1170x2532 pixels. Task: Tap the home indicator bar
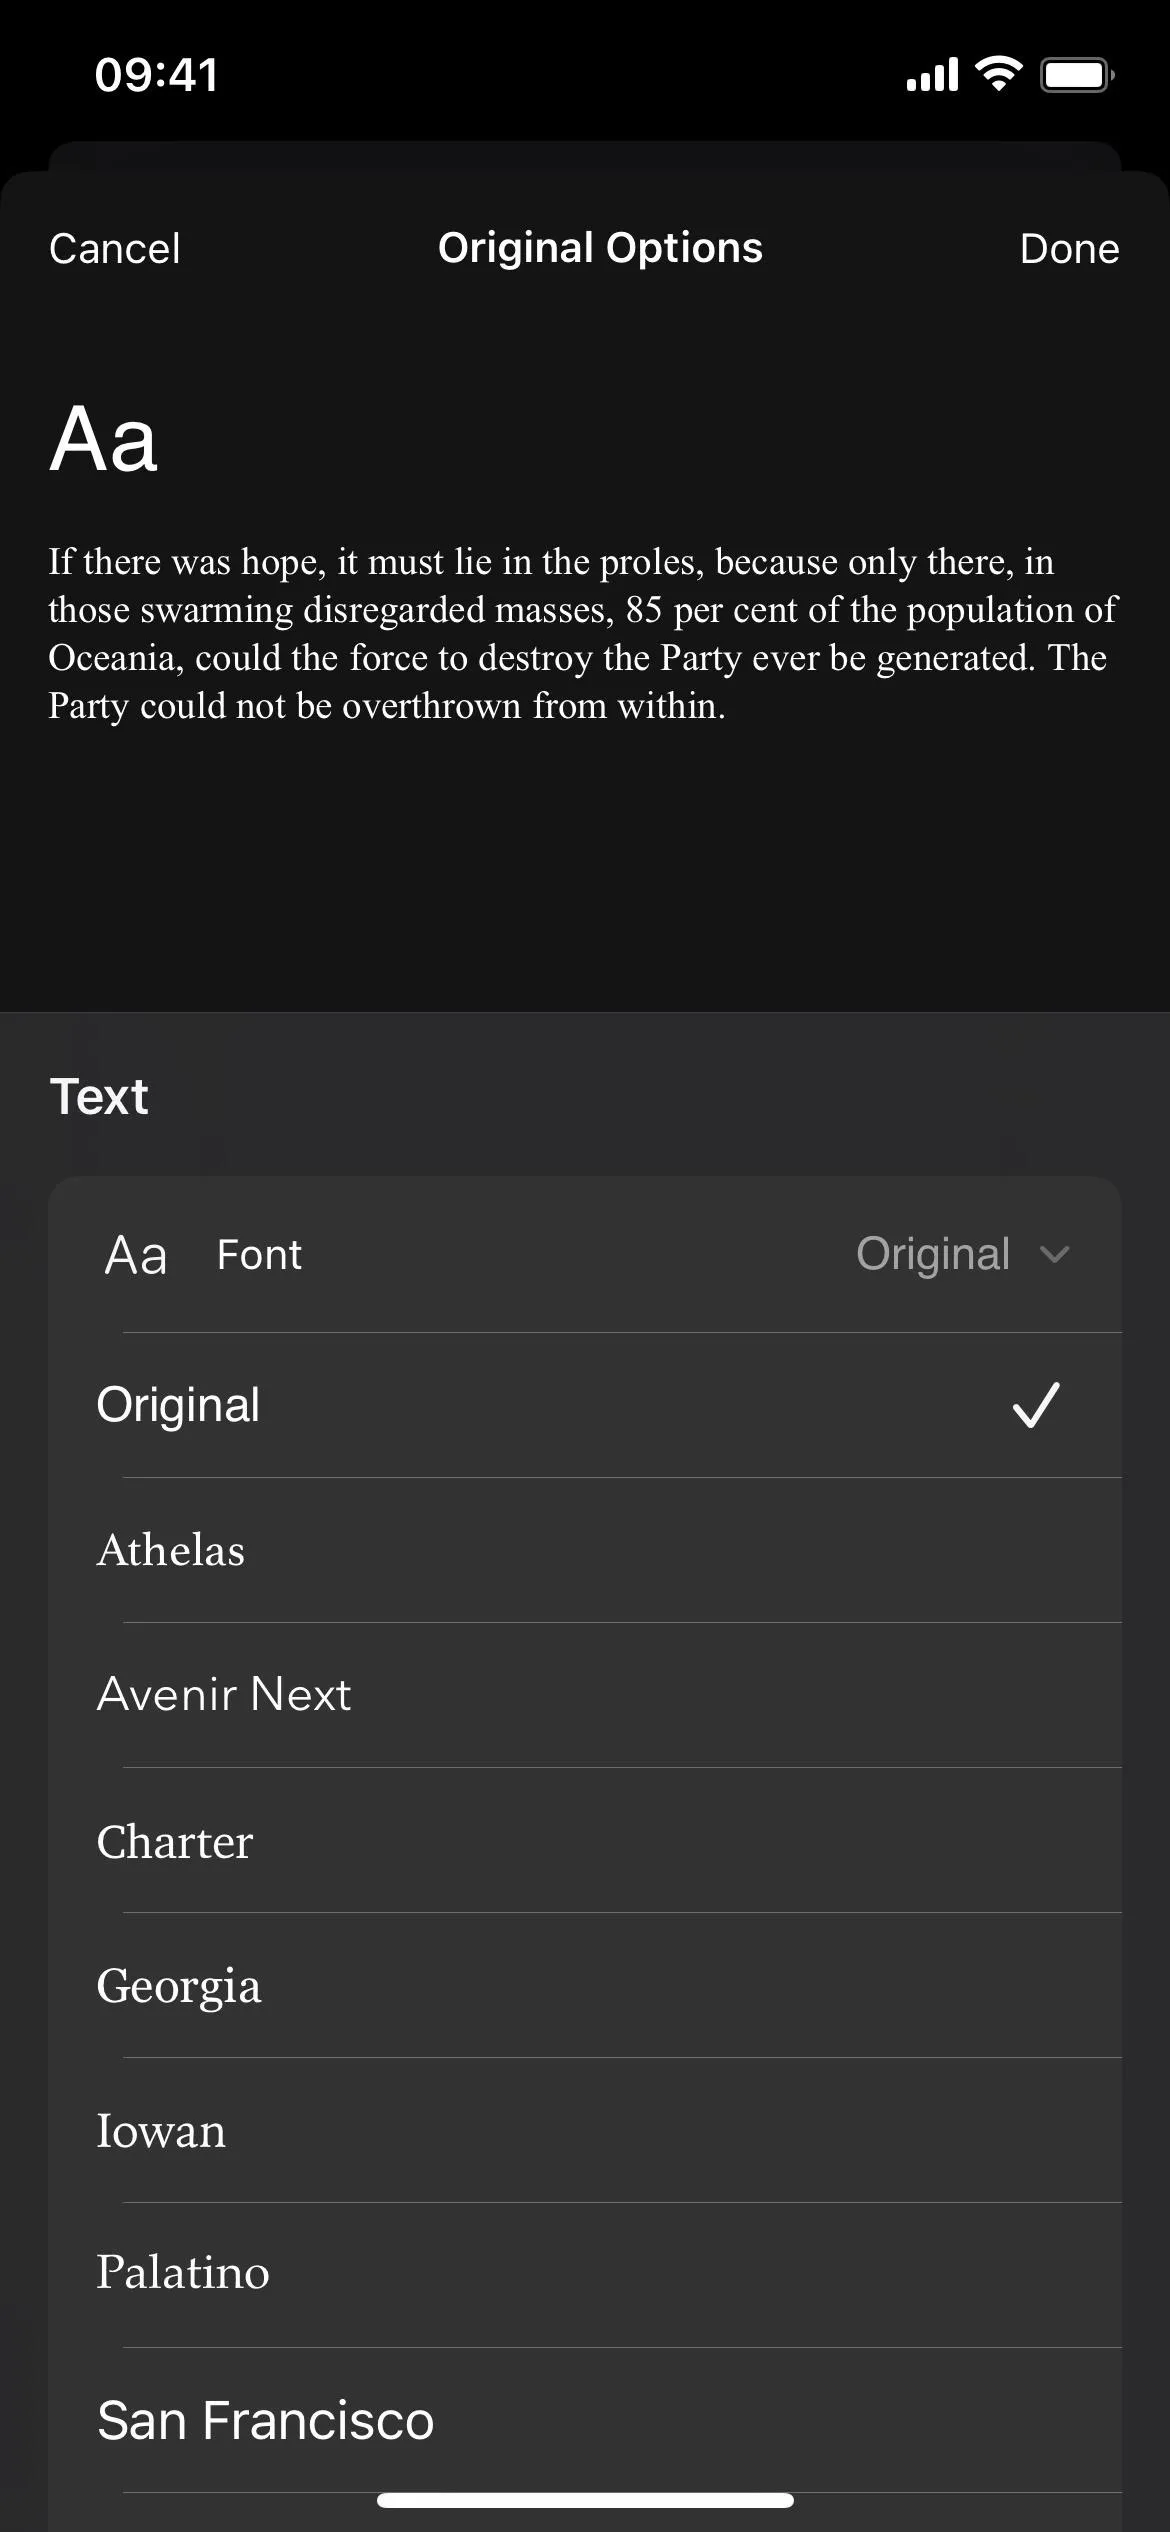tap(585, 2500)
